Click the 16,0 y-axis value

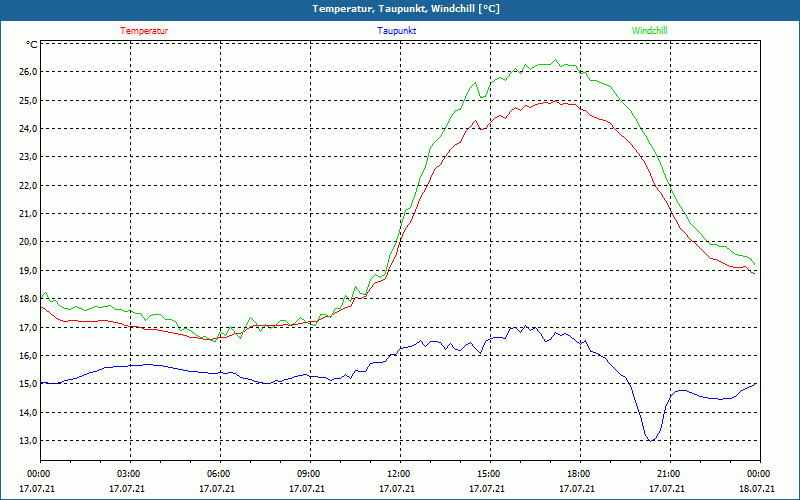click(27, 356)
